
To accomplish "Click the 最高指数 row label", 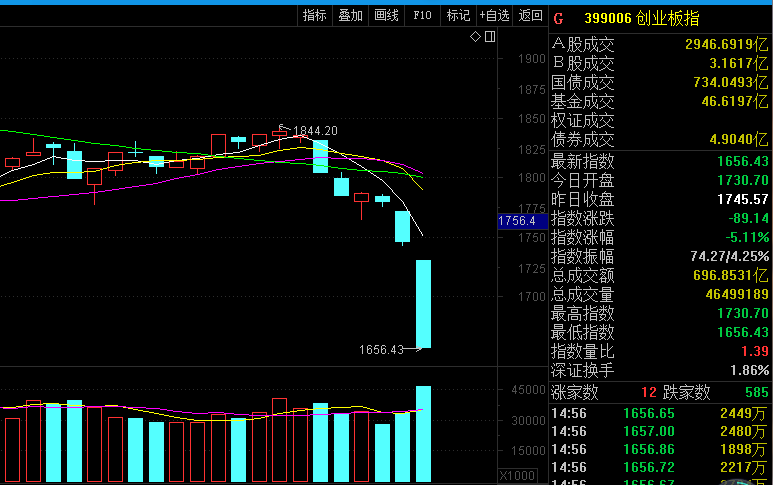I will pyautogui.click(x=582, y=313).
